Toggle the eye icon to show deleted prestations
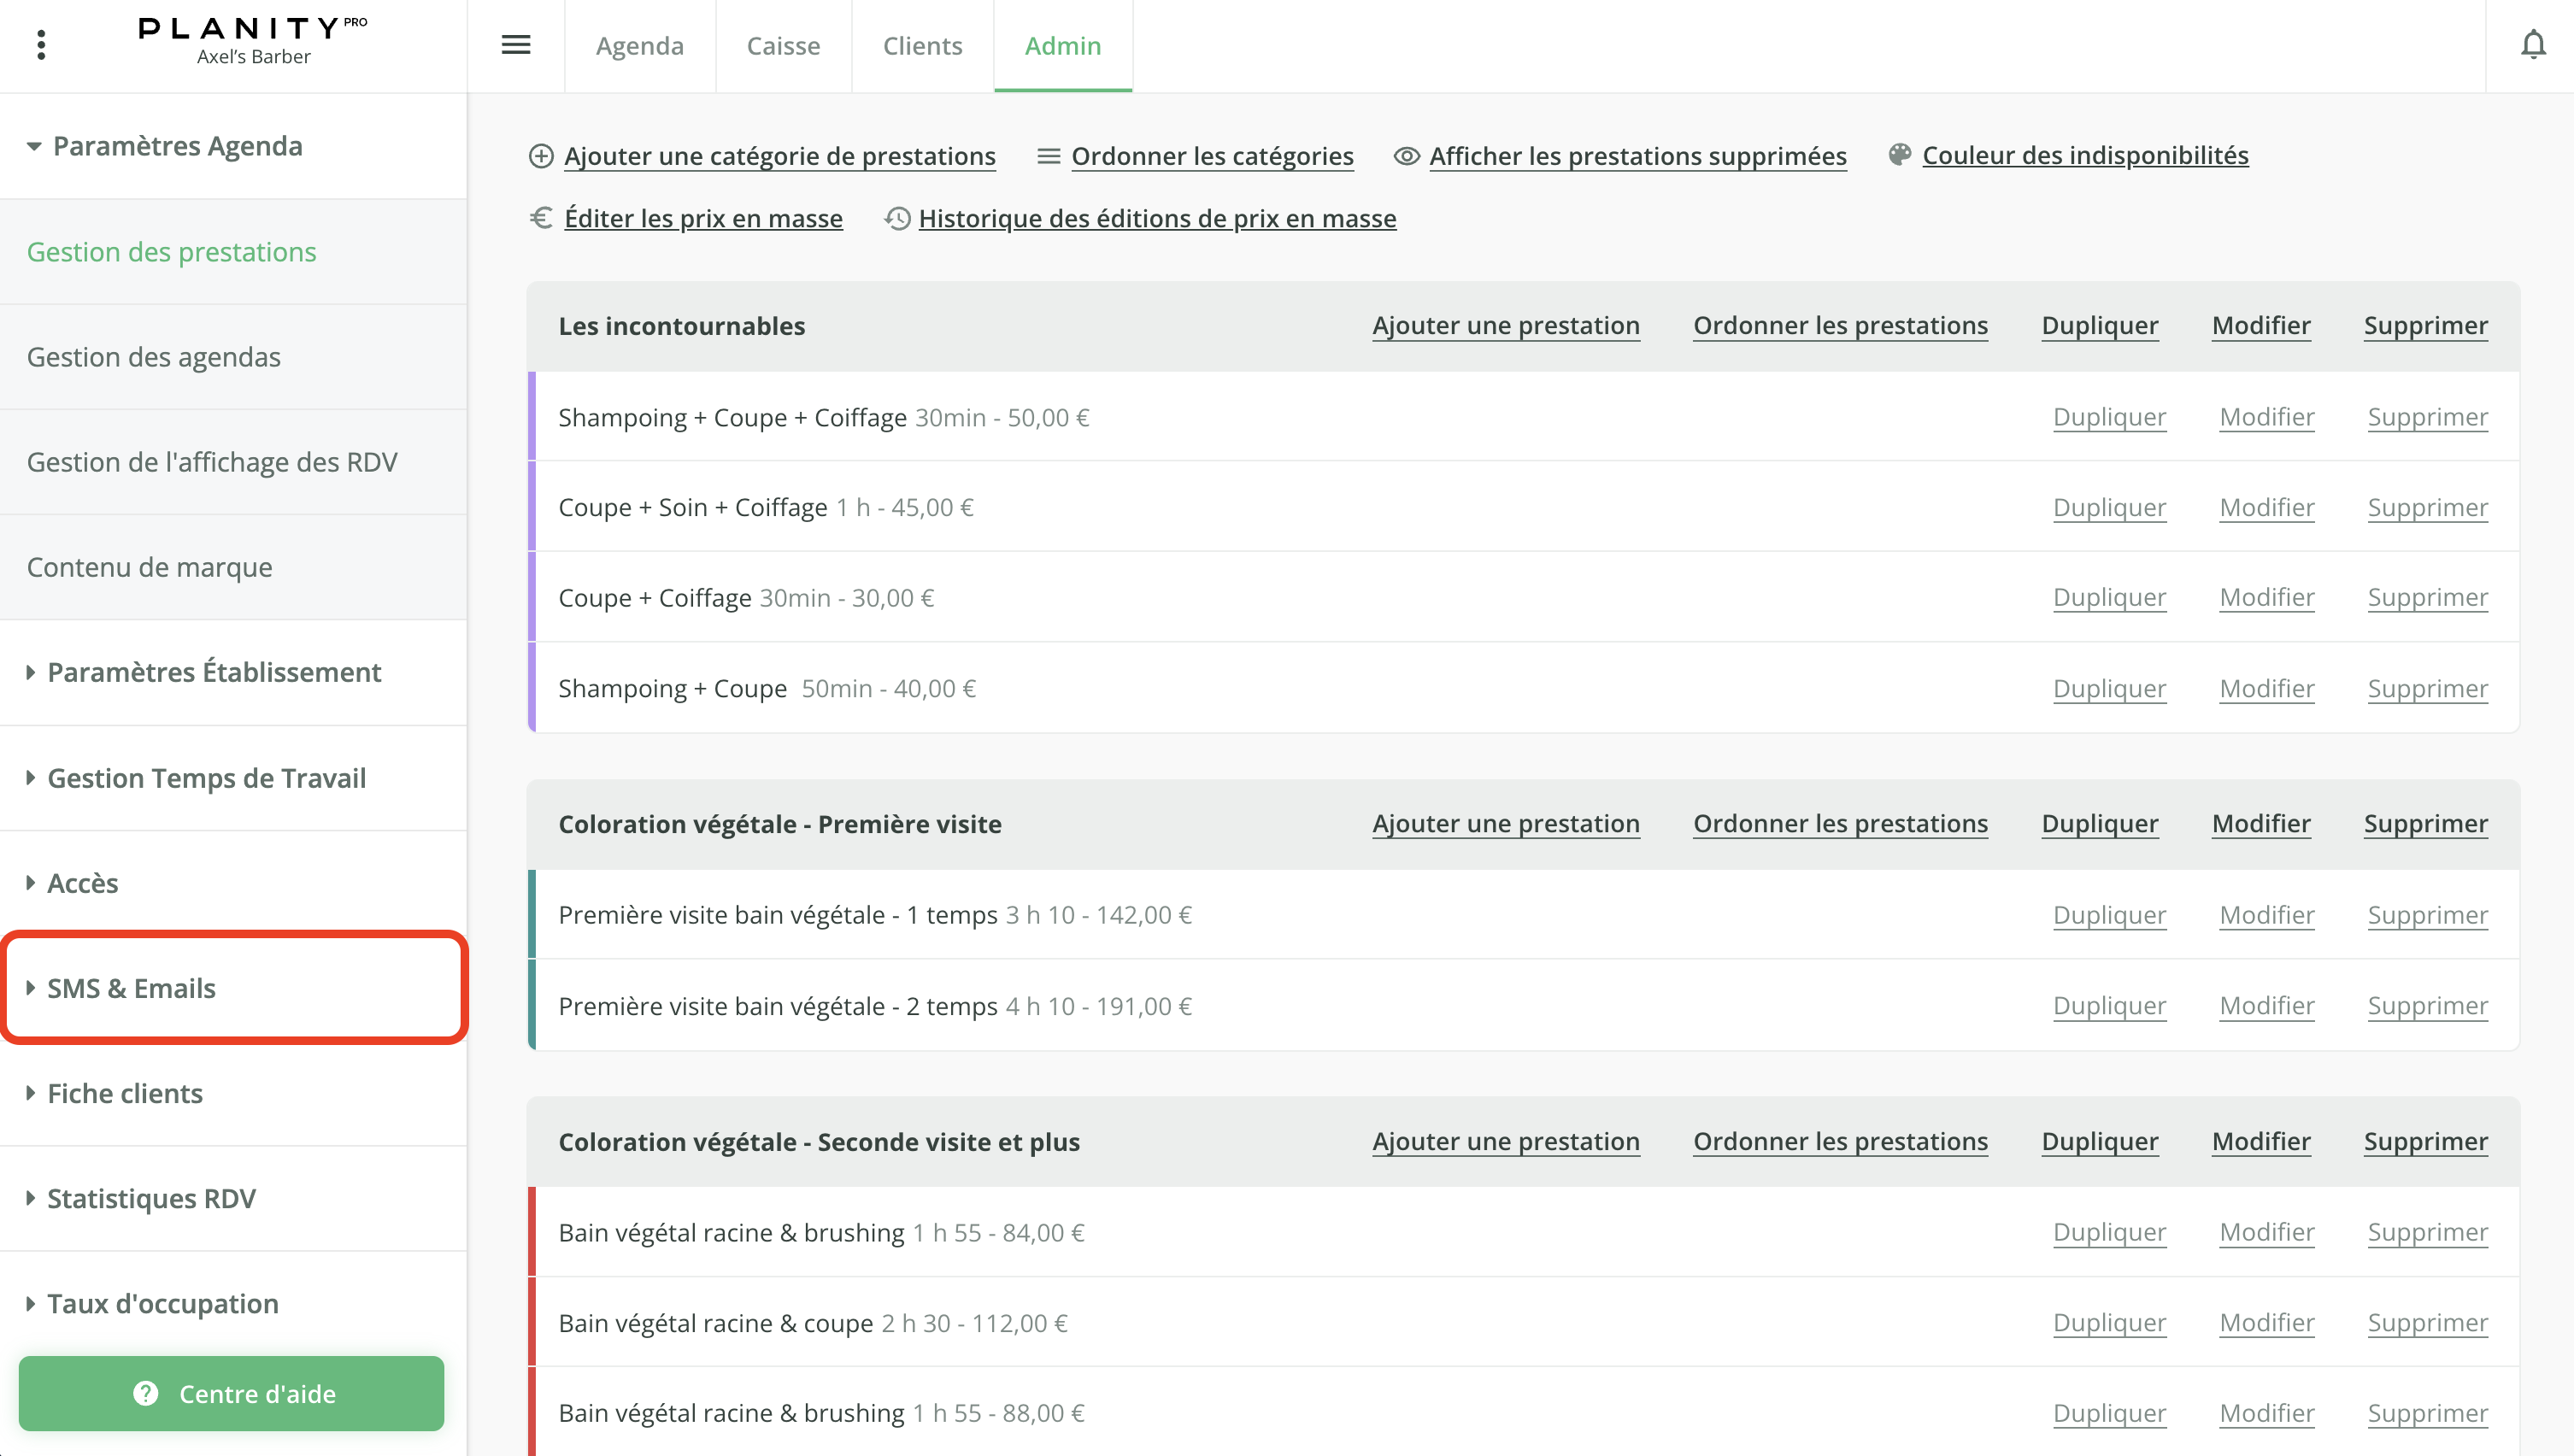2574x1456 pixels. pos(1405,156)
